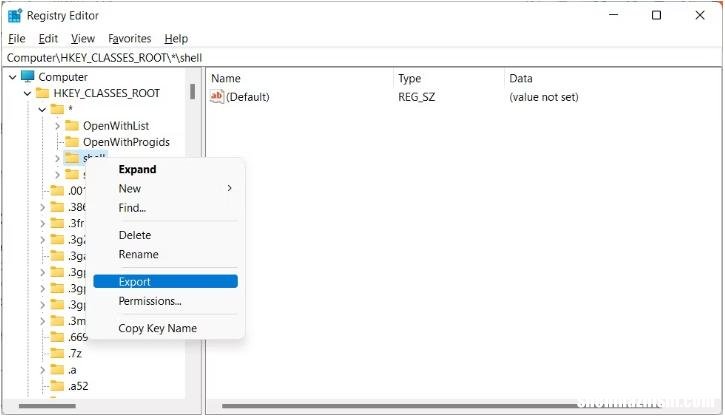Choose Expand in the context menu
725x416 pixels.
(166, 169)
